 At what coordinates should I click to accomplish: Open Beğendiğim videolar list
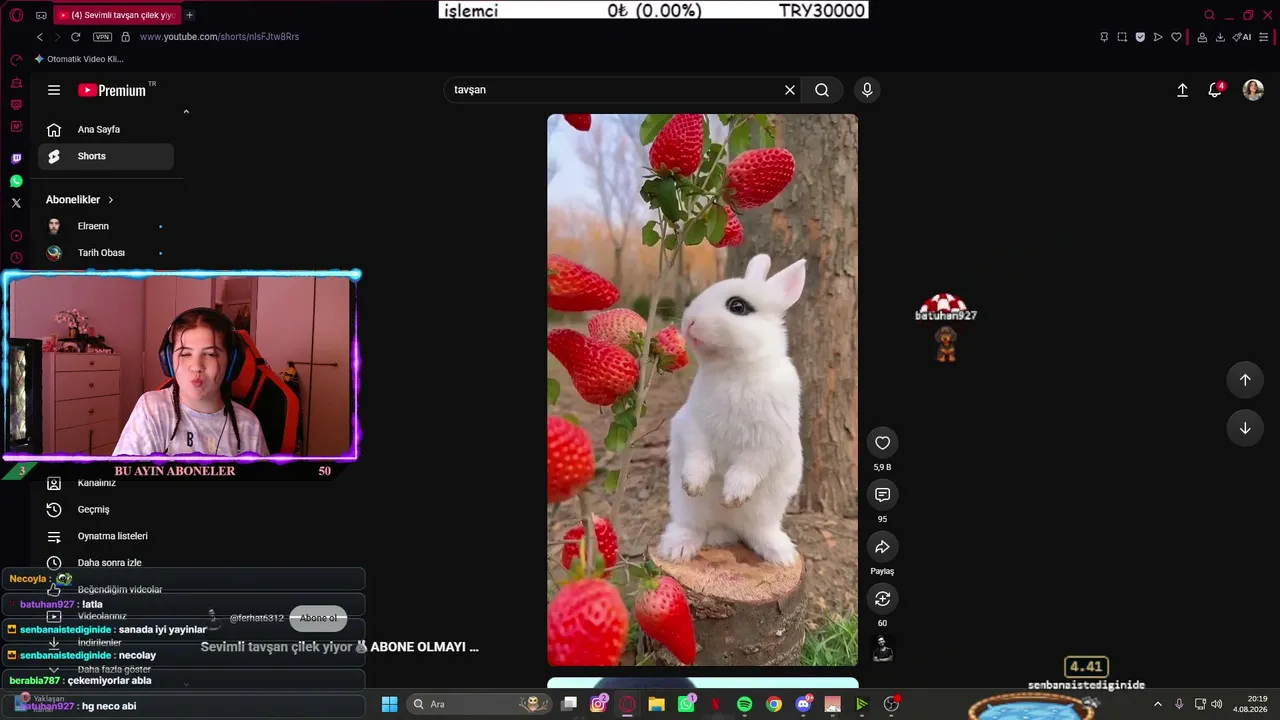[106, 590]
